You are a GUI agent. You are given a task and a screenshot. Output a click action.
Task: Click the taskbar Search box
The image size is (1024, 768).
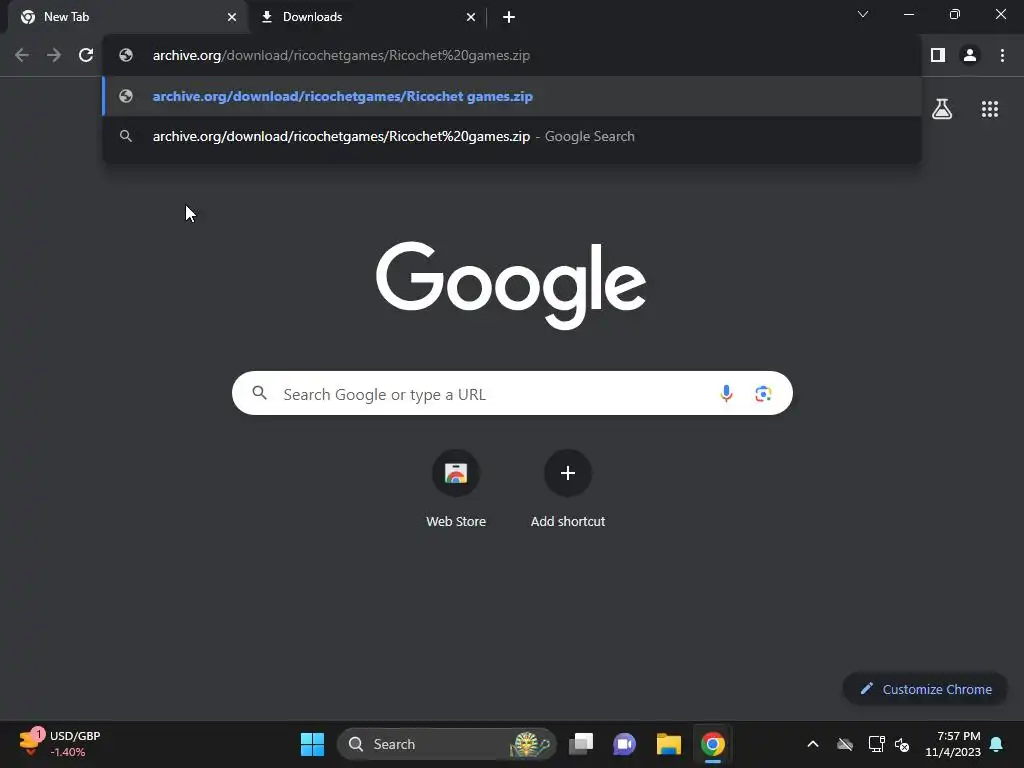point(447,744)
